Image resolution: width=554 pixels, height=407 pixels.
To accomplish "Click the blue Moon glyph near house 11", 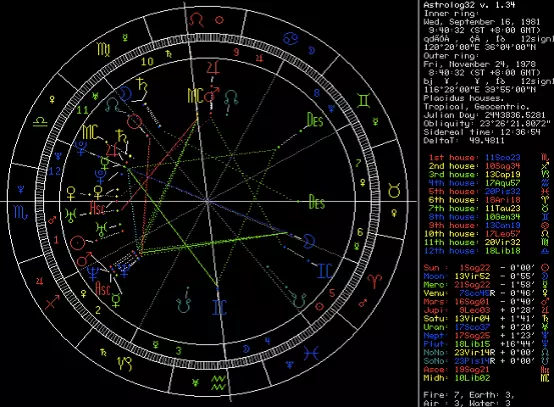I will [x=125, y=93].
